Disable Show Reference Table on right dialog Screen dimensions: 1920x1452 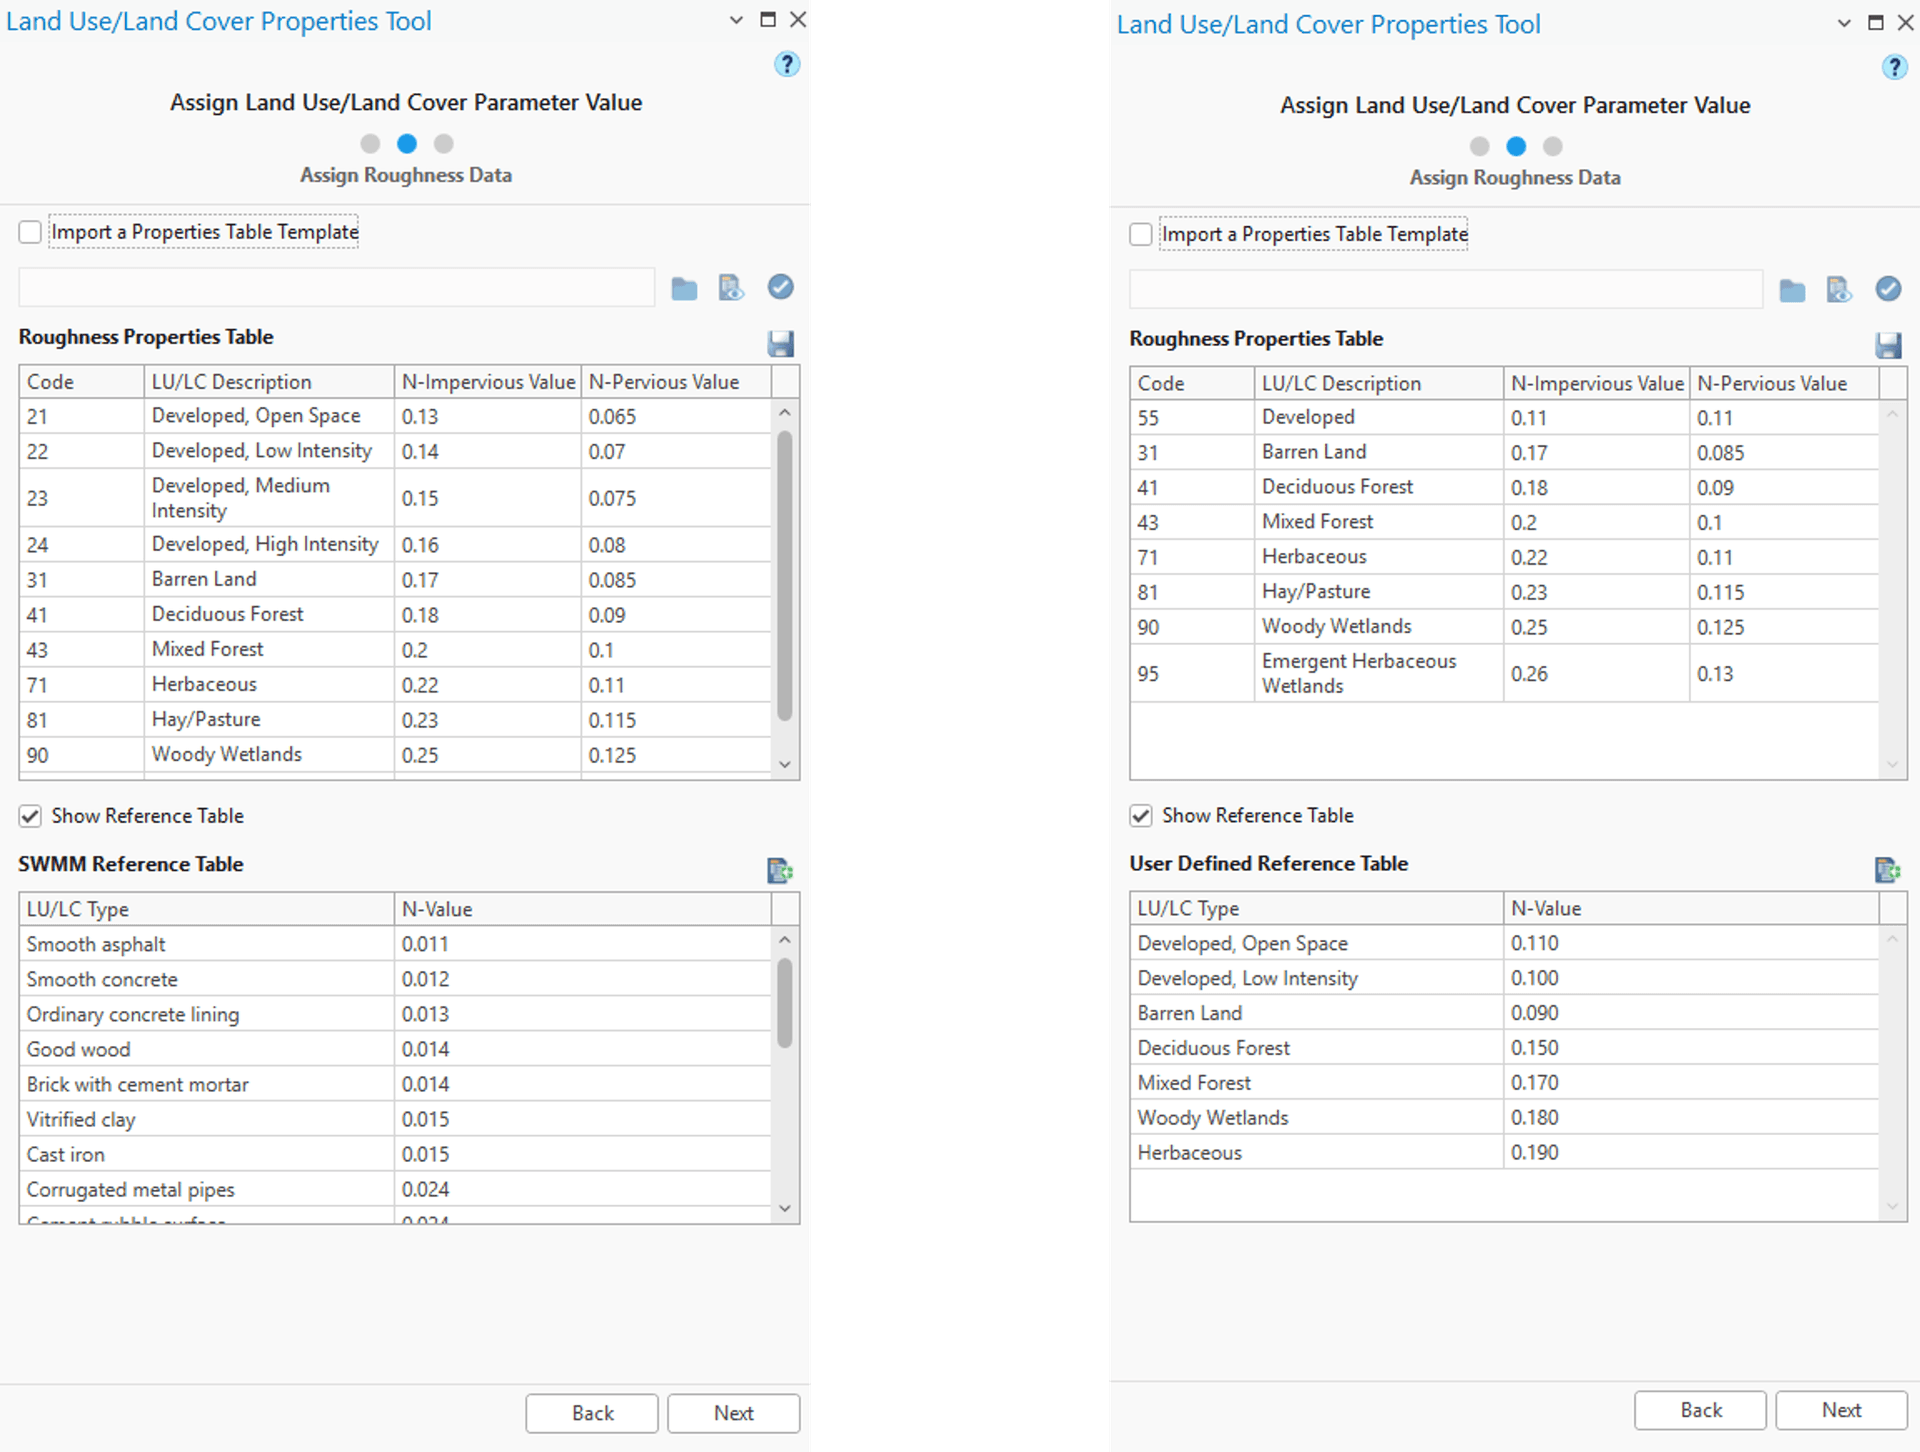click(x=1141, y=815)
